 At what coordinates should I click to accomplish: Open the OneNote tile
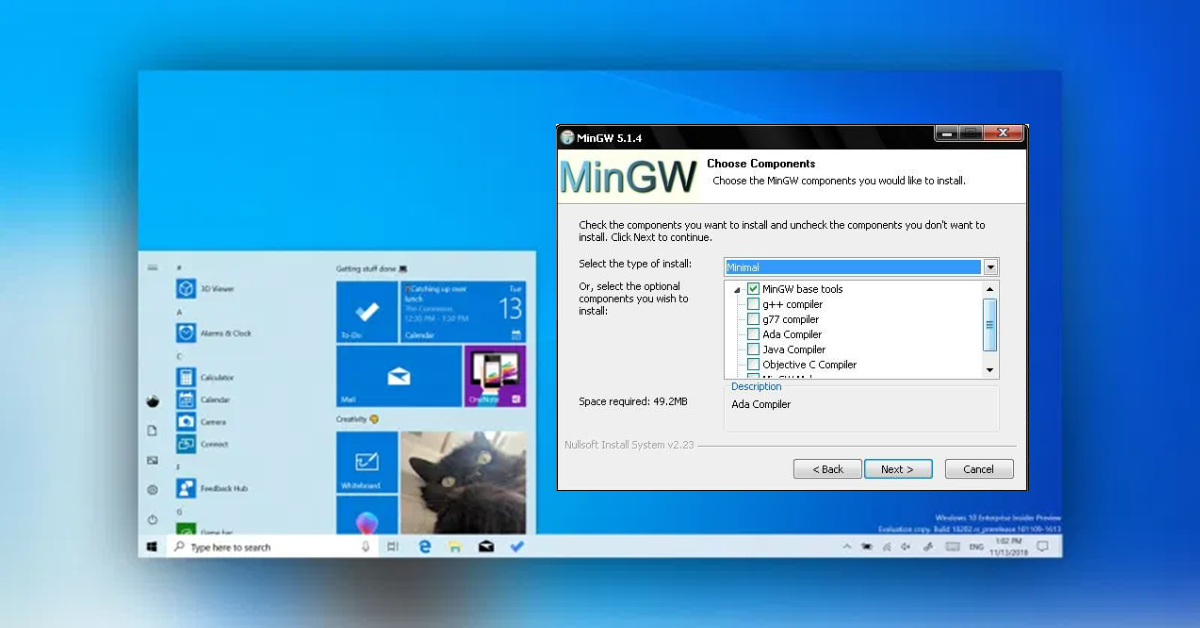(x=495, y=376)
